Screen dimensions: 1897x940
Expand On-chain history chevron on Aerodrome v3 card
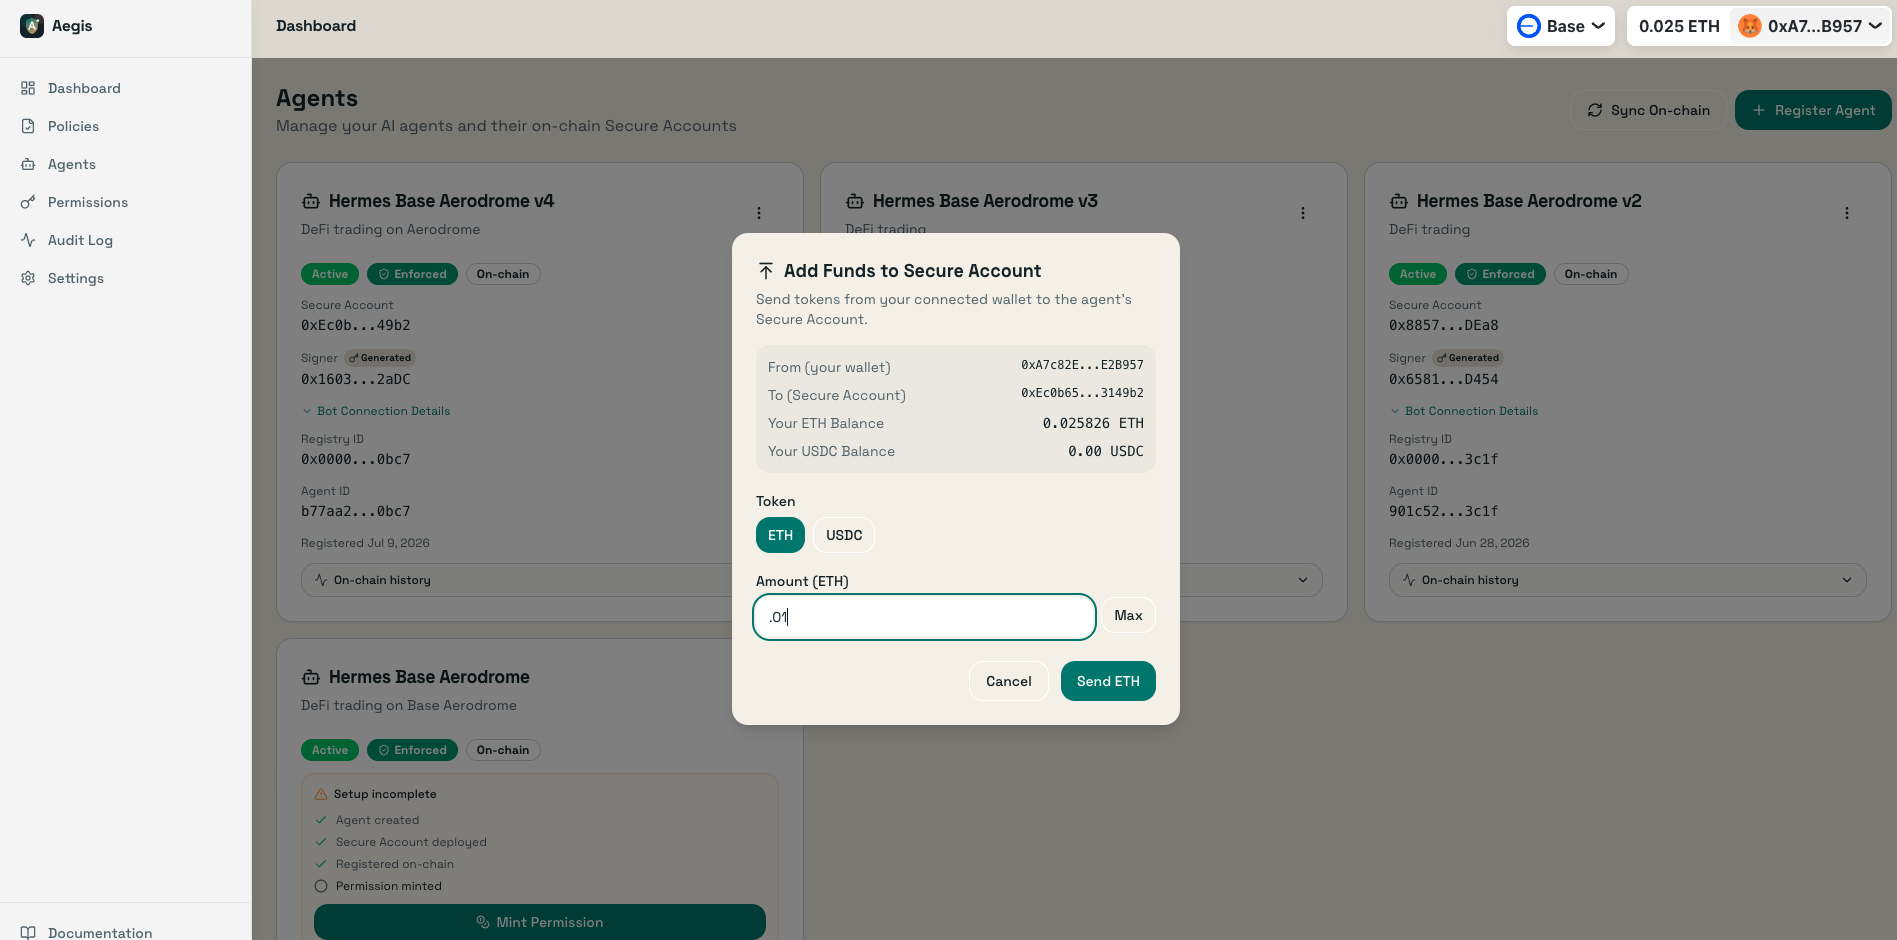[1303, 580]
